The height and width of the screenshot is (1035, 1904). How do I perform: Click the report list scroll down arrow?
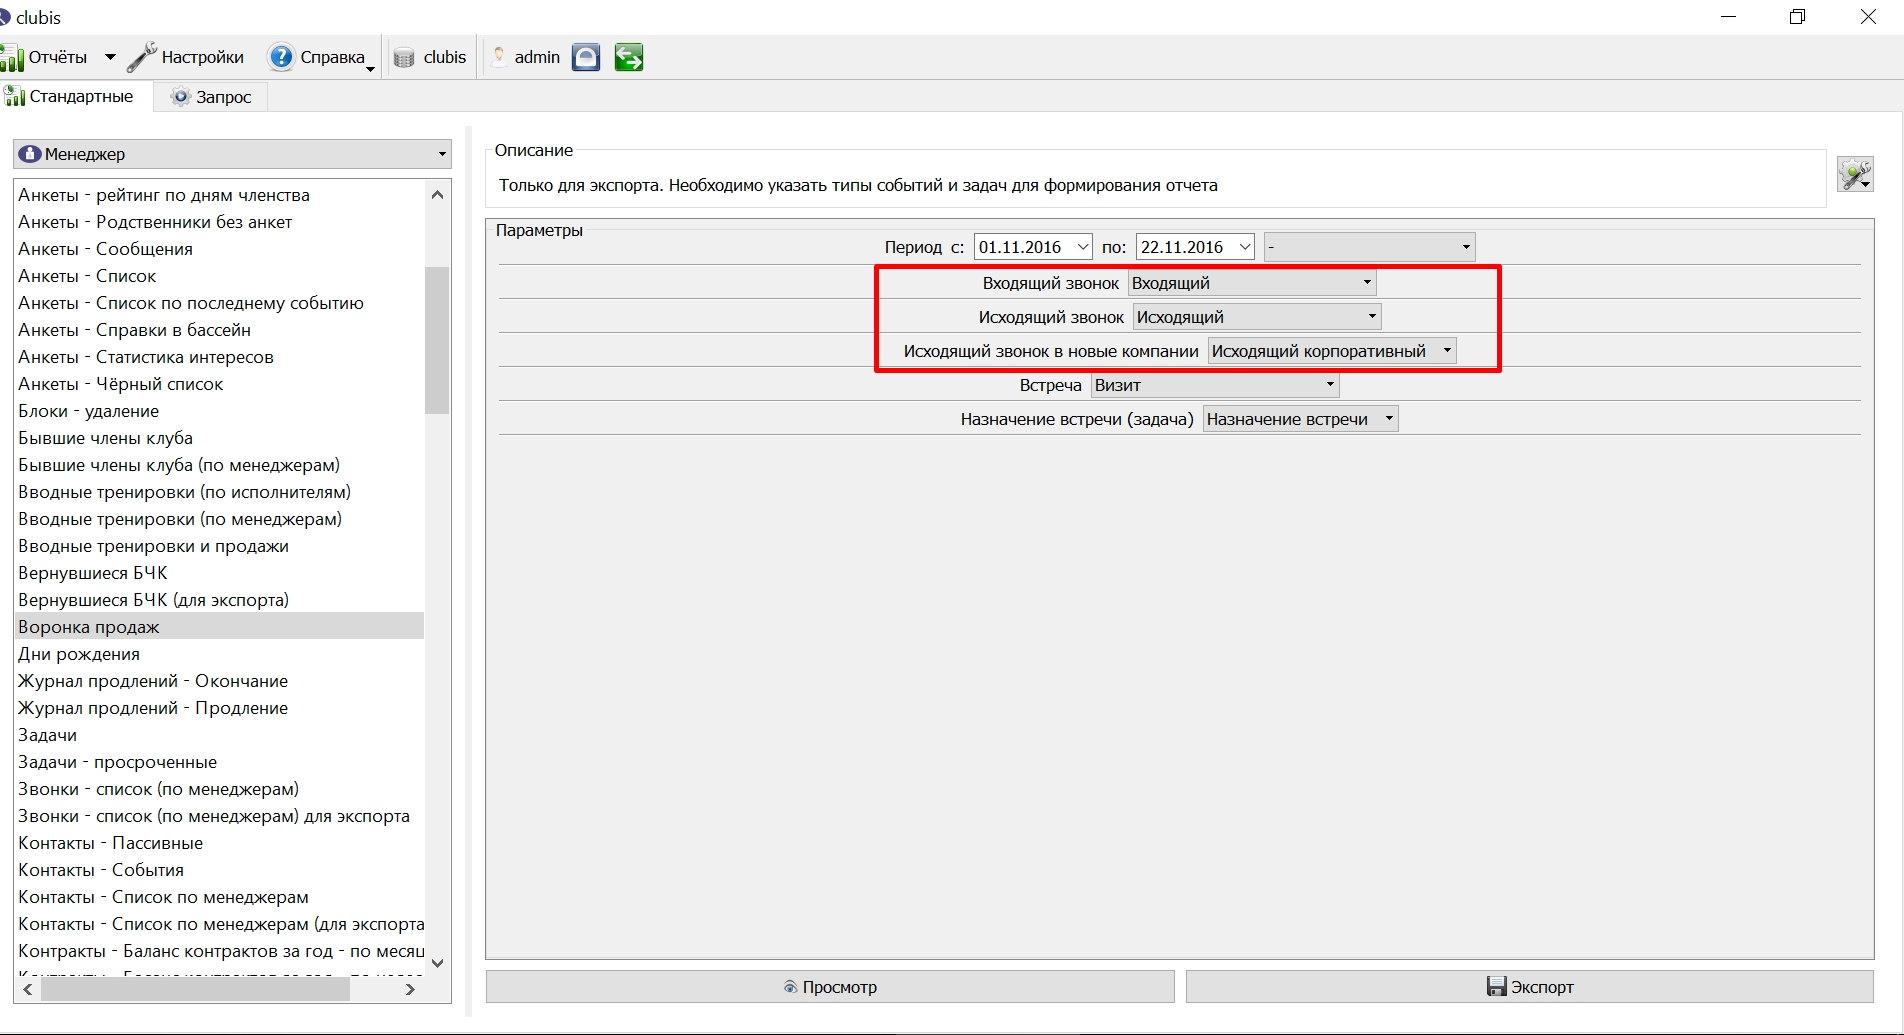(x=437, y=963)
